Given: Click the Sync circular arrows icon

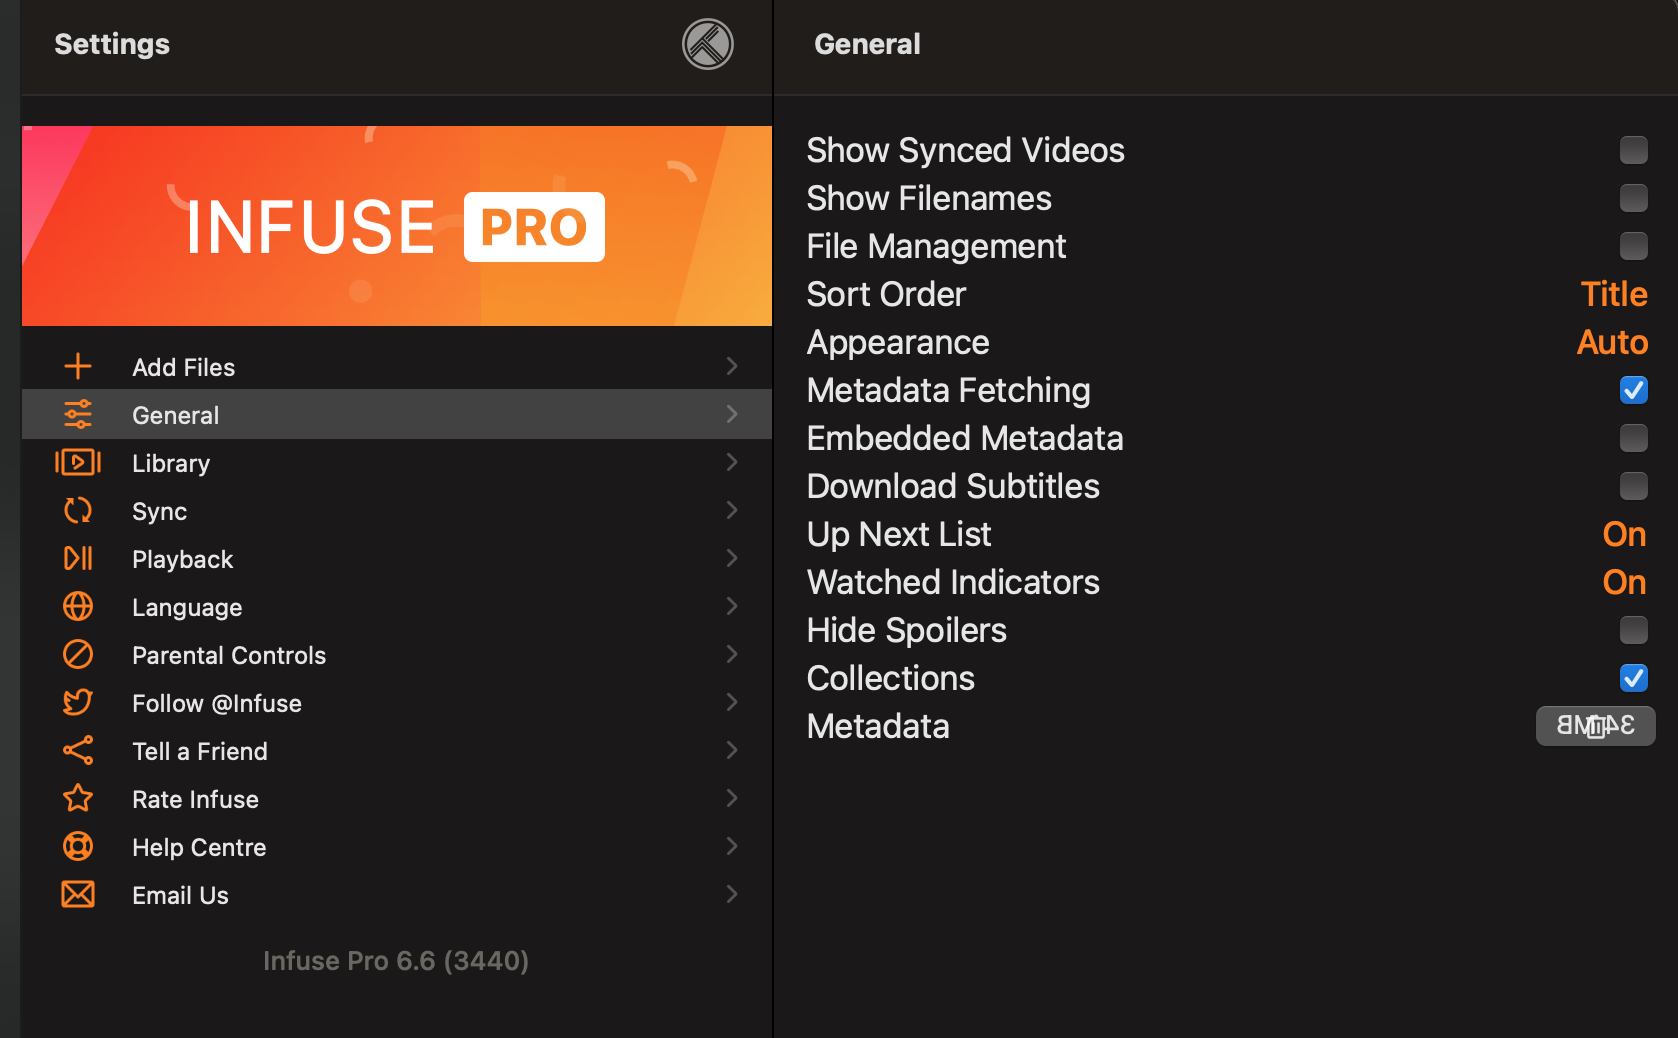Looking at the screenshot, I should tap(78, 510).
